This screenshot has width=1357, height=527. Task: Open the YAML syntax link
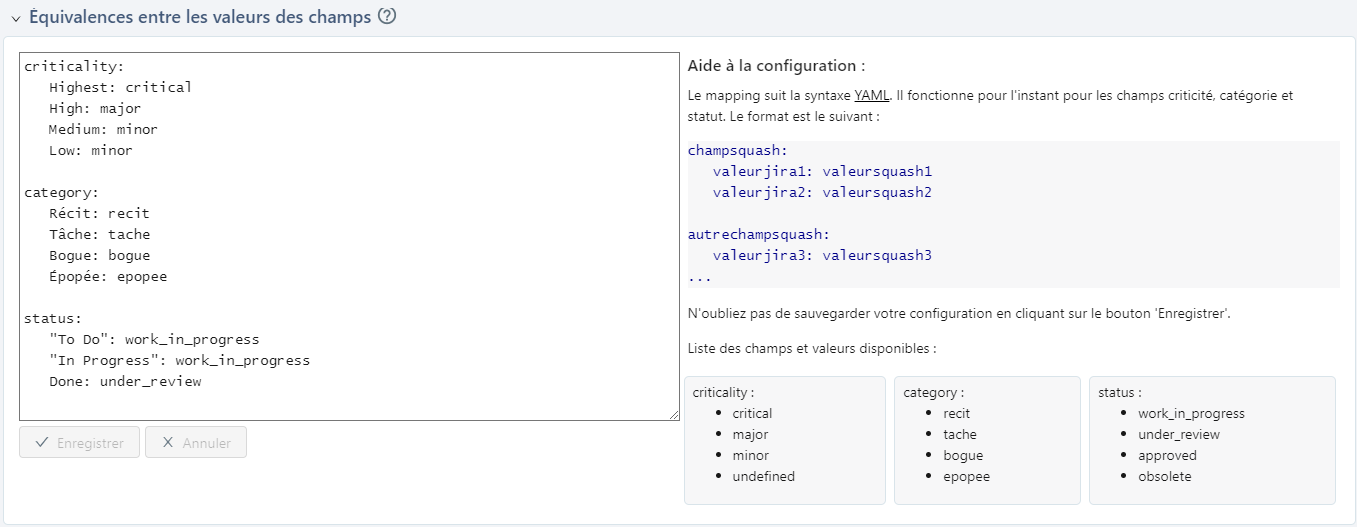click(x=872, y=96)
